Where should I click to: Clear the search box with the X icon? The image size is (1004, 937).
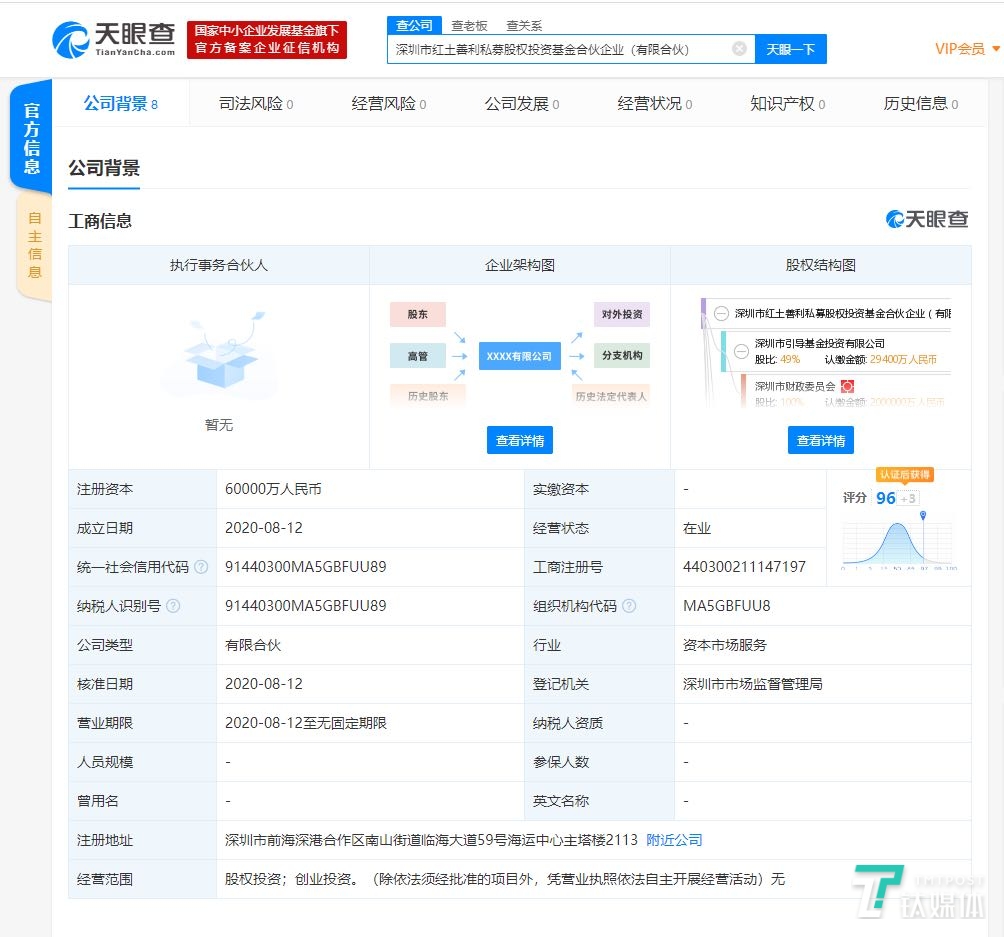click(x=739, y=48)
